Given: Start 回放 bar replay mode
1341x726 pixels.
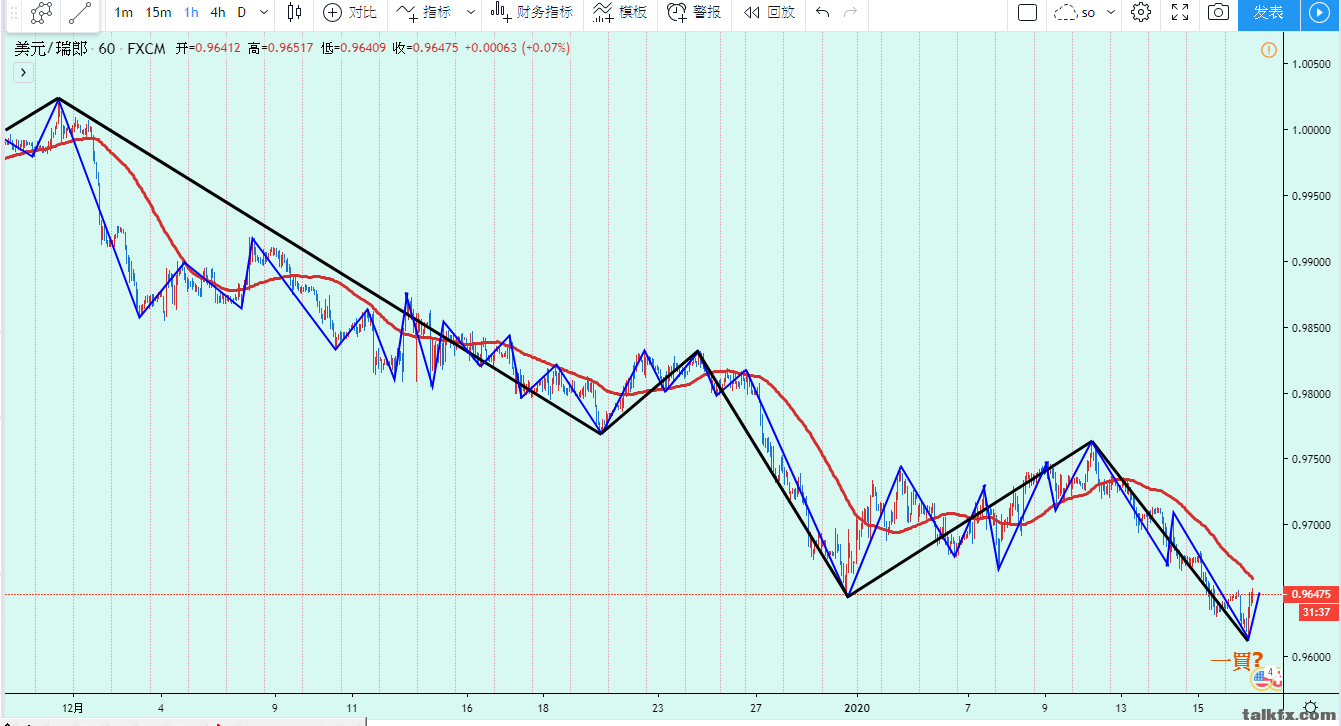Looking at the screenshot, I should (769, 12).
